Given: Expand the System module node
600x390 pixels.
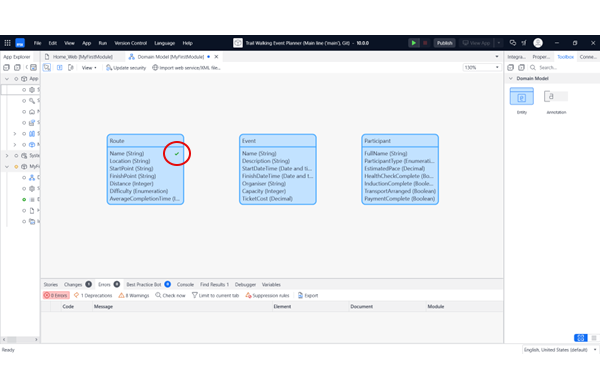Looking at the screenshot, I should coord(7,155).
